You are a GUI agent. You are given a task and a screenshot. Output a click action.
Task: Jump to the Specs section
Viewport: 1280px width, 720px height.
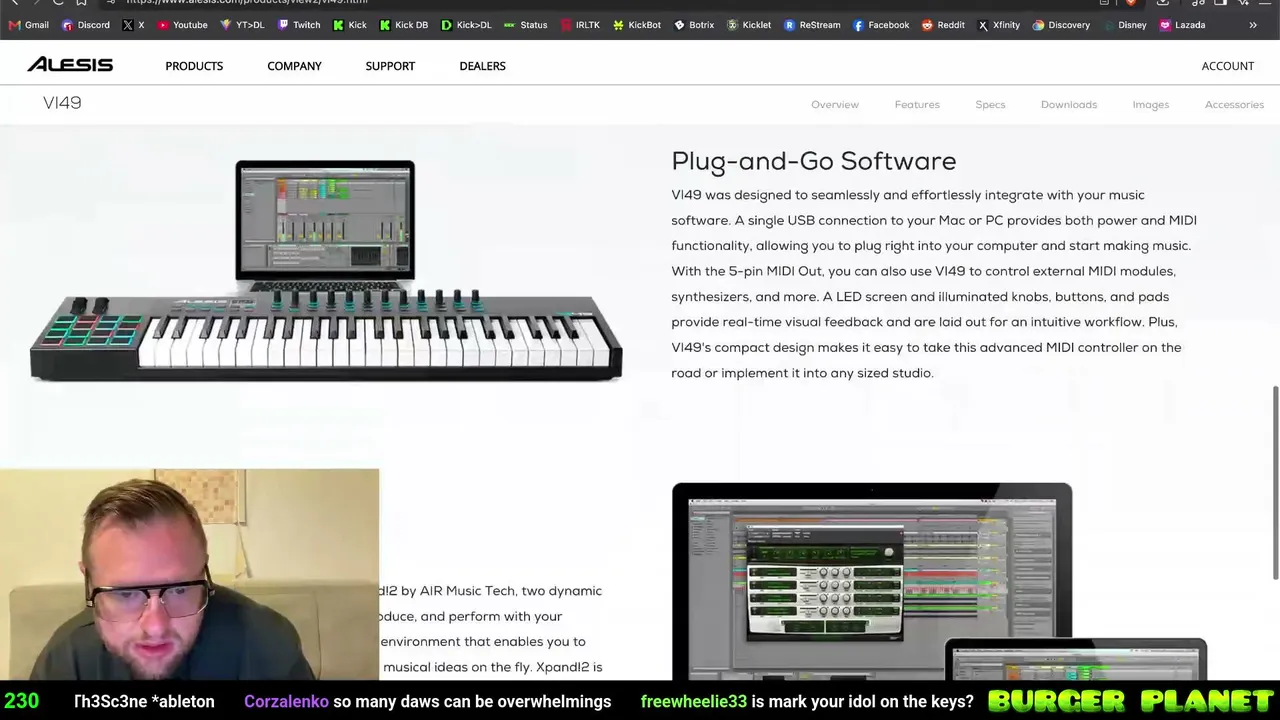(x=990, y=104)
